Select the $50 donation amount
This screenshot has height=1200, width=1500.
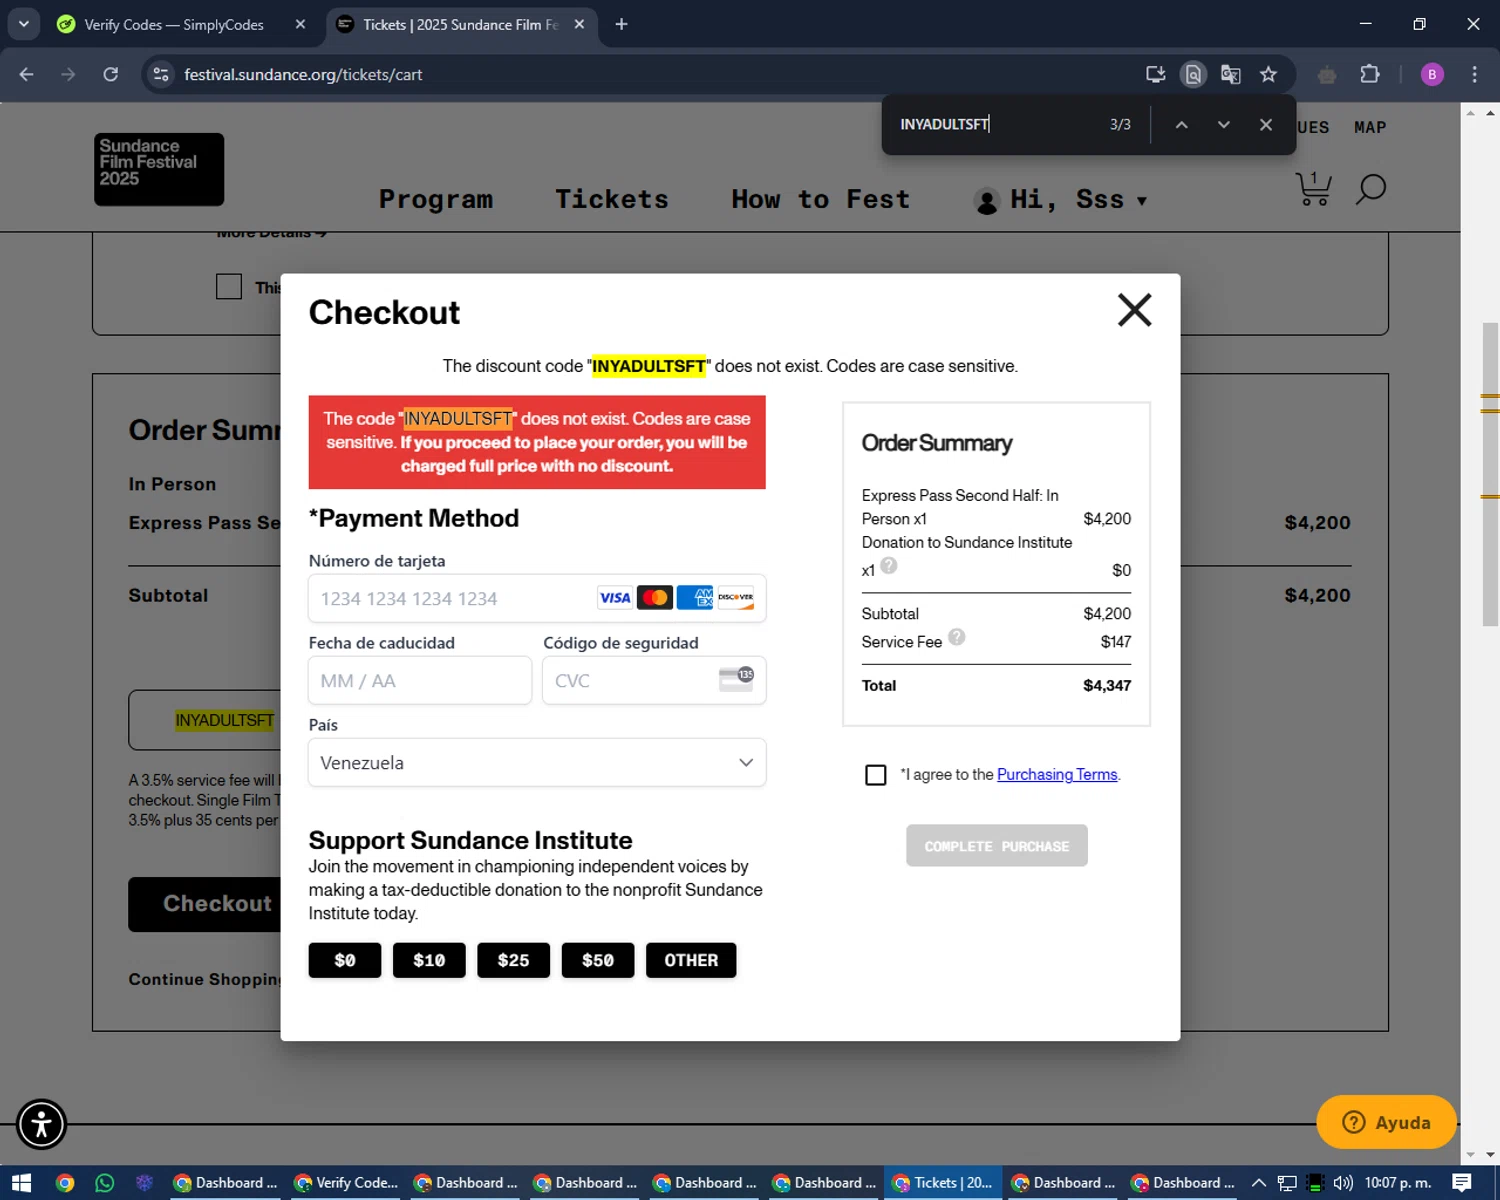598,960
